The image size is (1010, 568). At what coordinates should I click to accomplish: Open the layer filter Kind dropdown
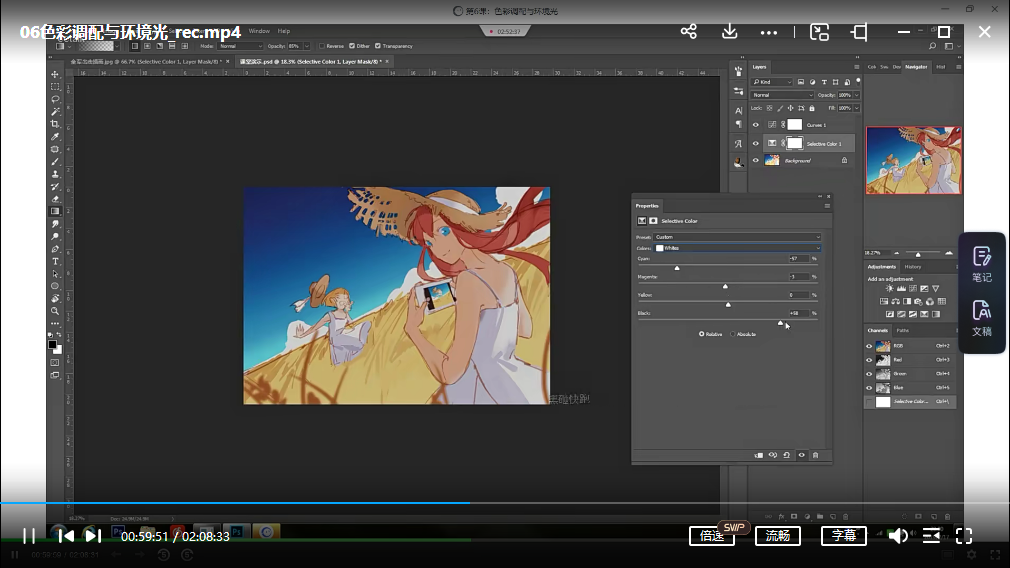click(x=772, y=82)
